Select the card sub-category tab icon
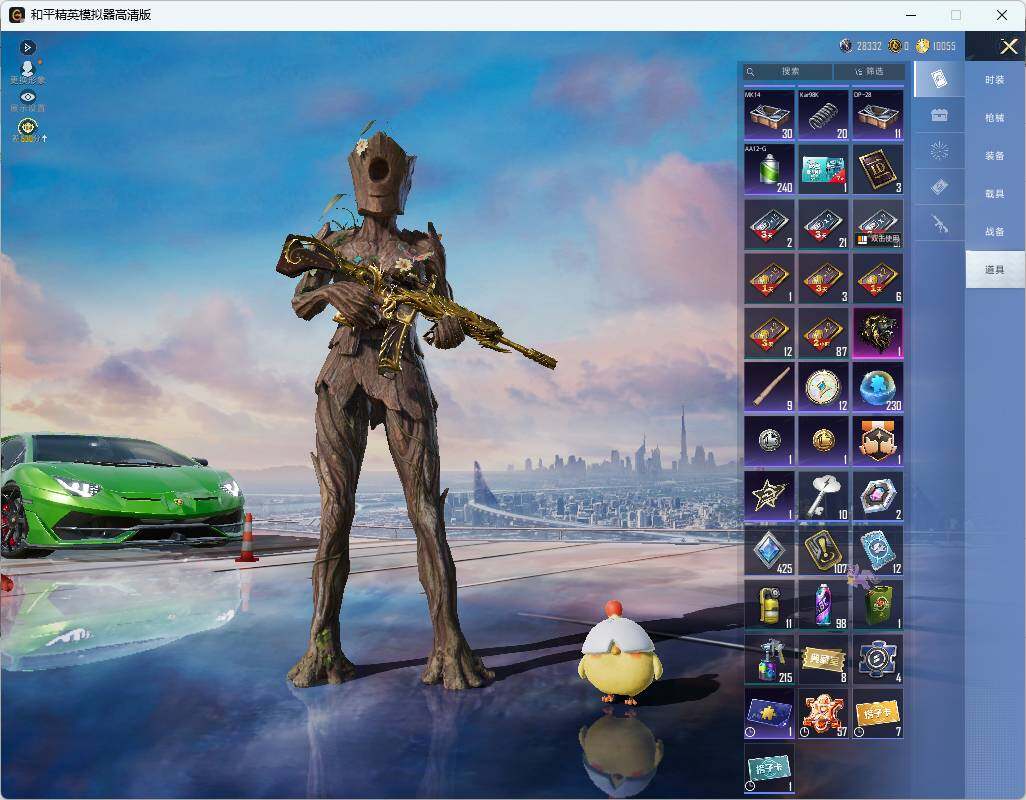The image size is (1026, 800). [939, 79]
